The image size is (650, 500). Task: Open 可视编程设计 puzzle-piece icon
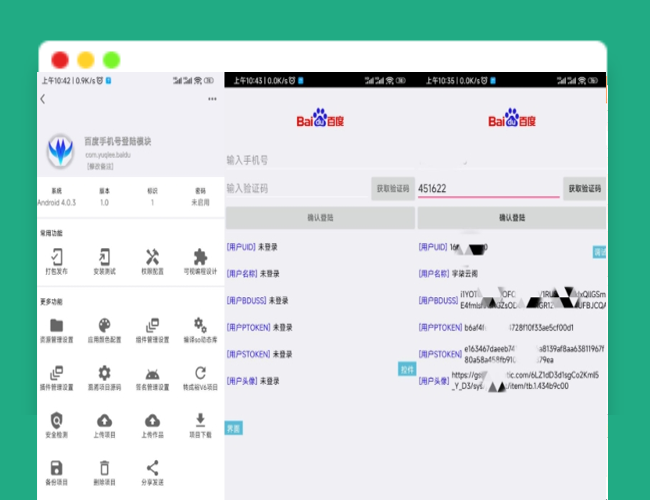(200, 257)
